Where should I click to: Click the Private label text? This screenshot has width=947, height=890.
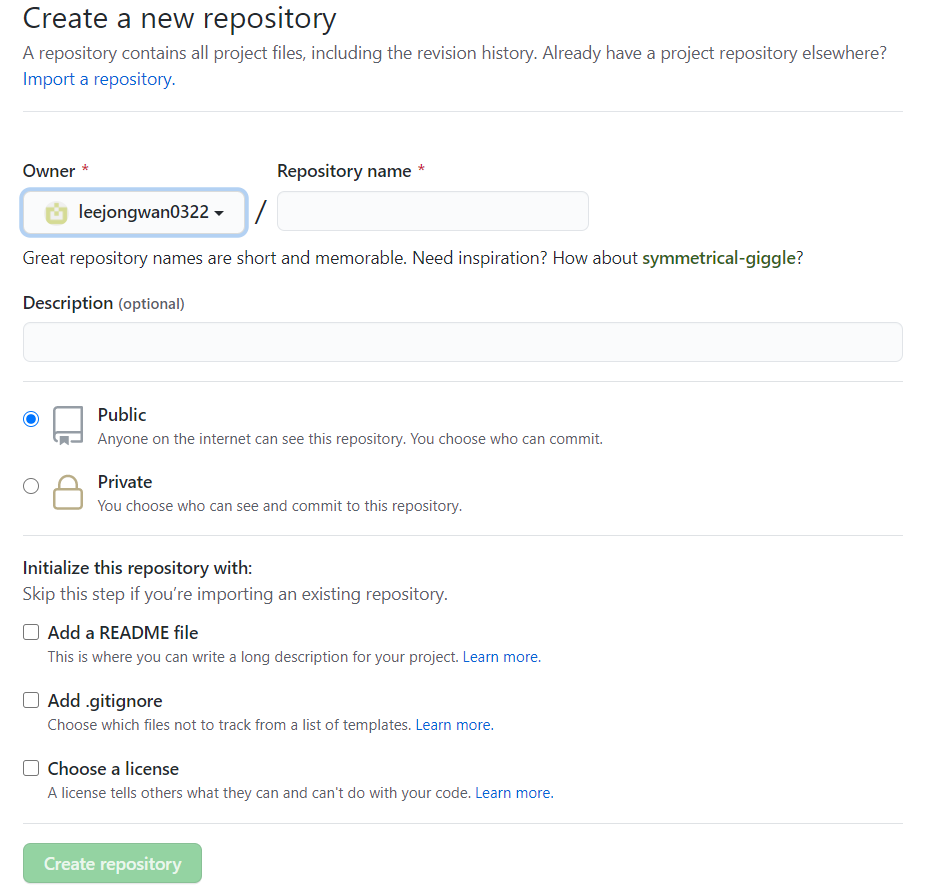click(125, 482)
